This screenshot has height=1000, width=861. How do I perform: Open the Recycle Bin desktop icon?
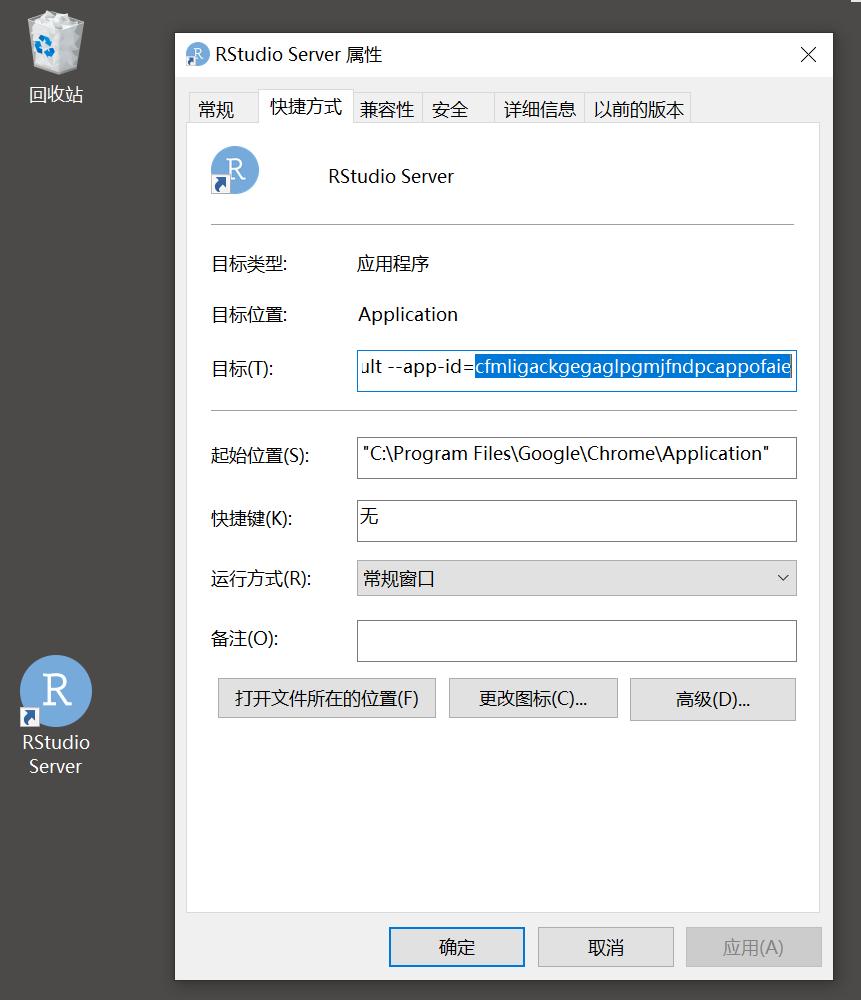point(56,57)
